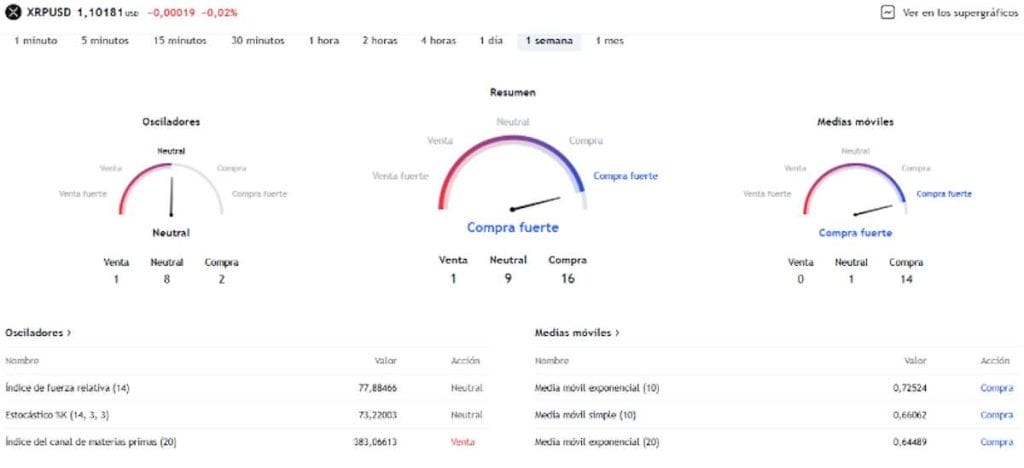
Task: Click Nombre column header in Osciladores table
Action: [x=22, y=361]
